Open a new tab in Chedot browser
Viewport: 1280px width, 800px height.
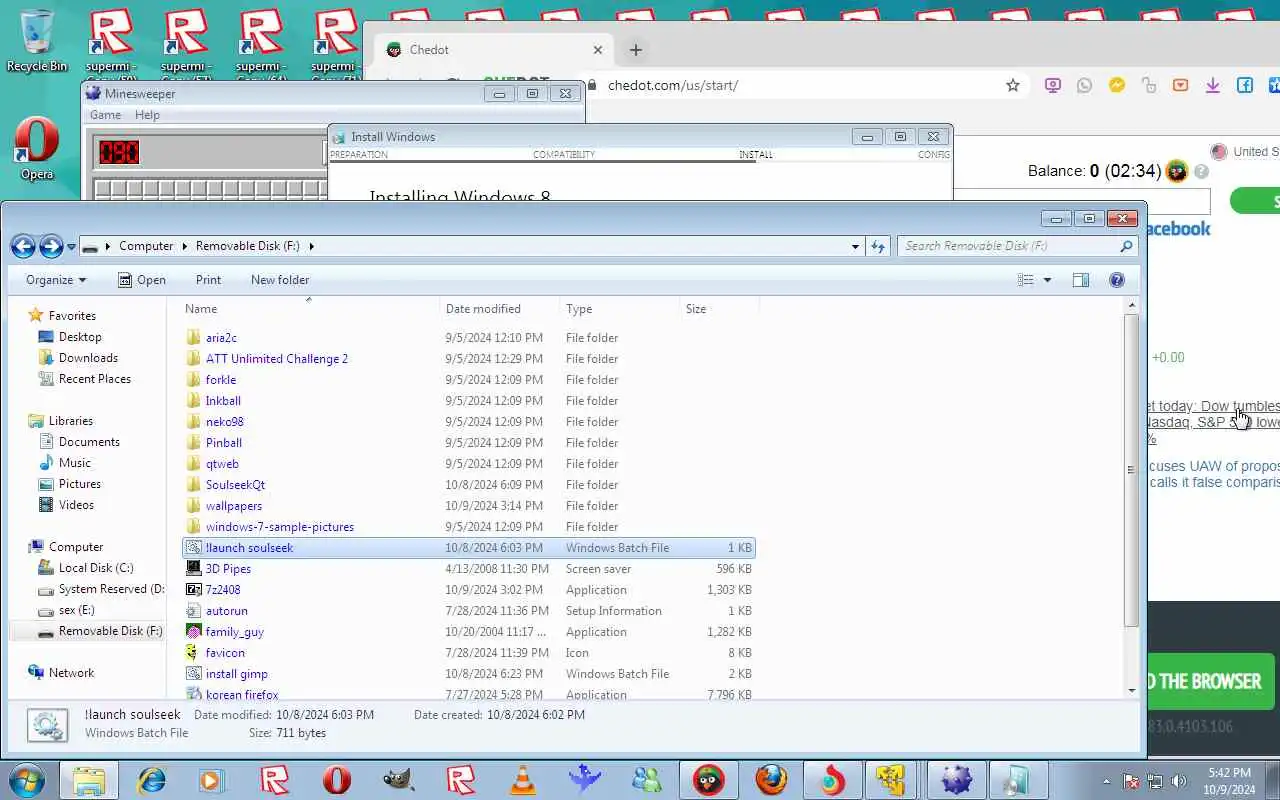635,50
